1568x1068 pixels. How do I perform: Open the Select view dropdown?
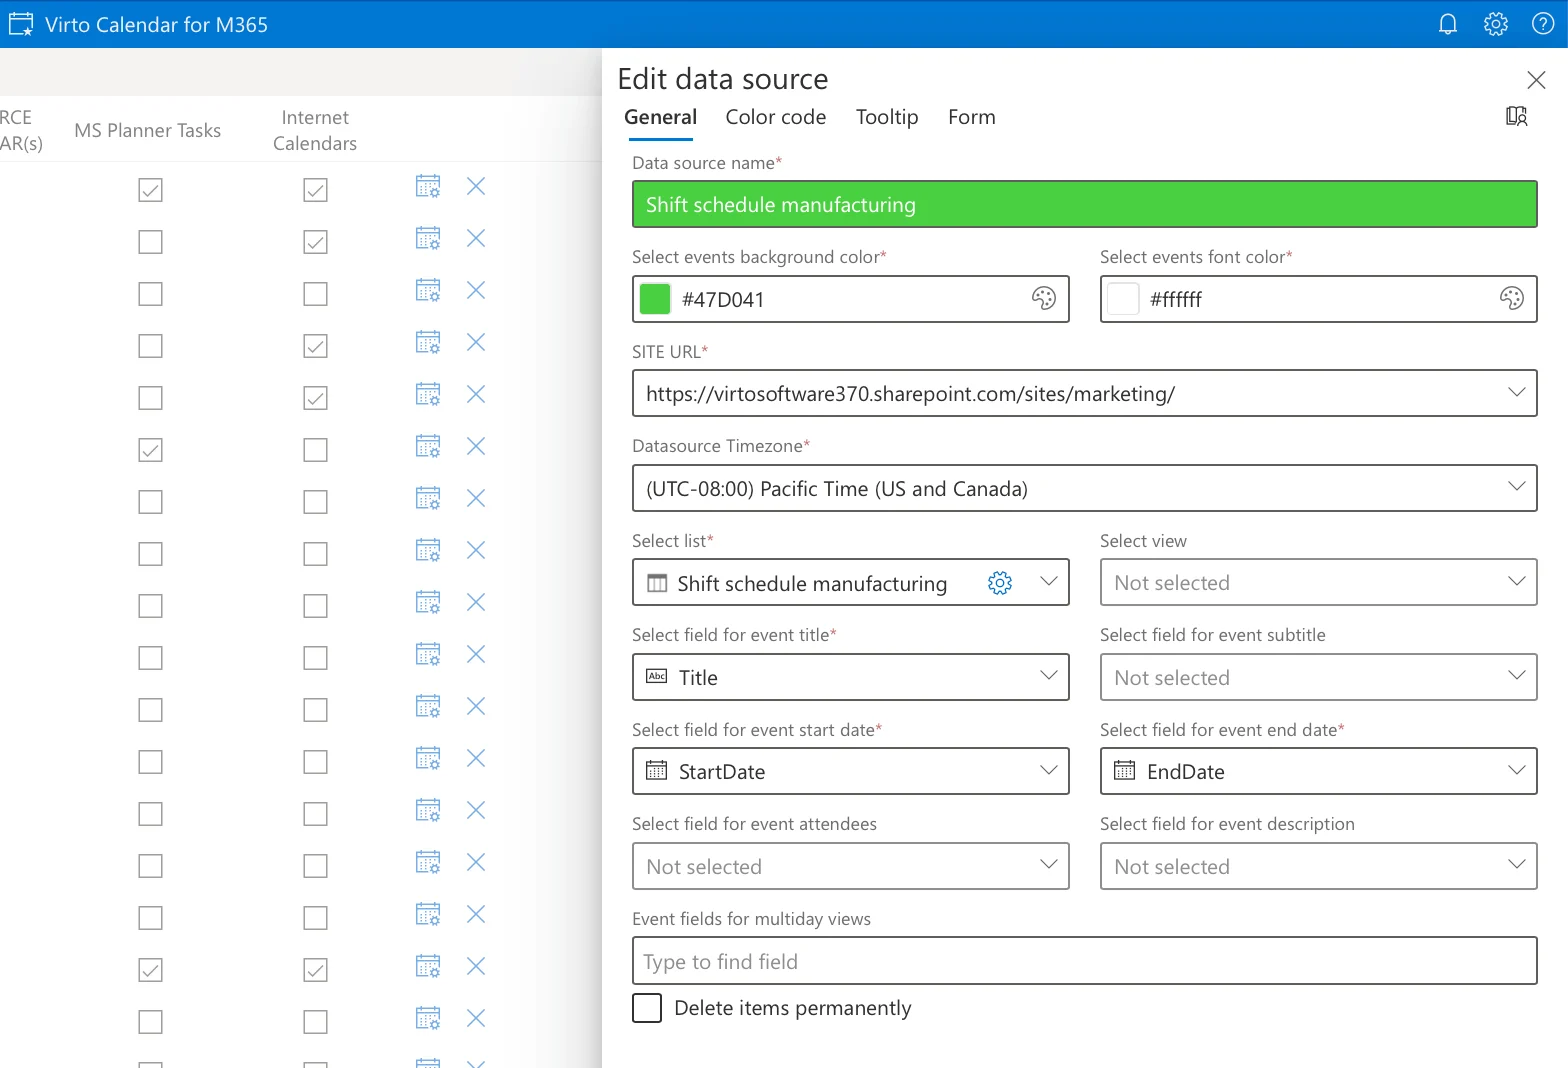tap(1318, 582)
